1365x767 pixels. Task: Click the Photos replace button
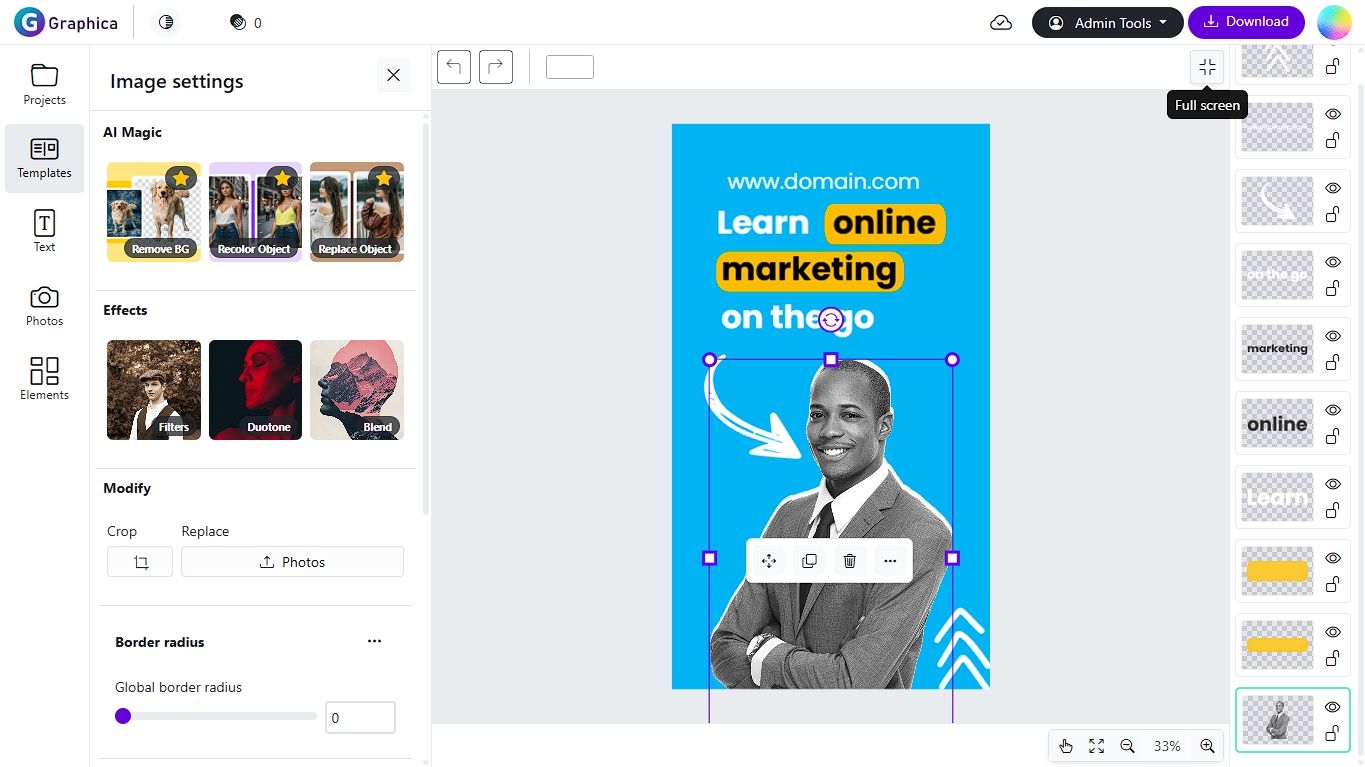(x=292, y=562)
